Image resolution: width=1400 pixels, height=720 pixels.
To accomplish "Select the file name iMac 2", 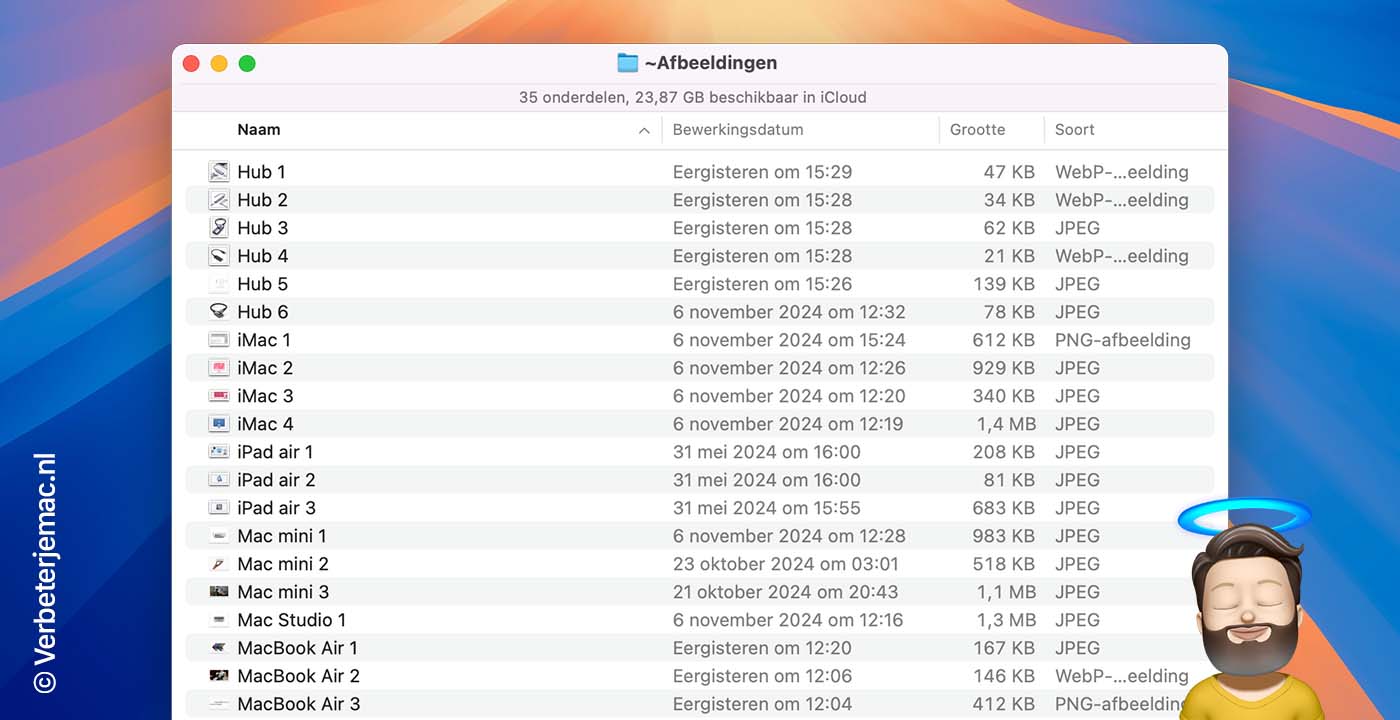I will [x=265, y=368].
